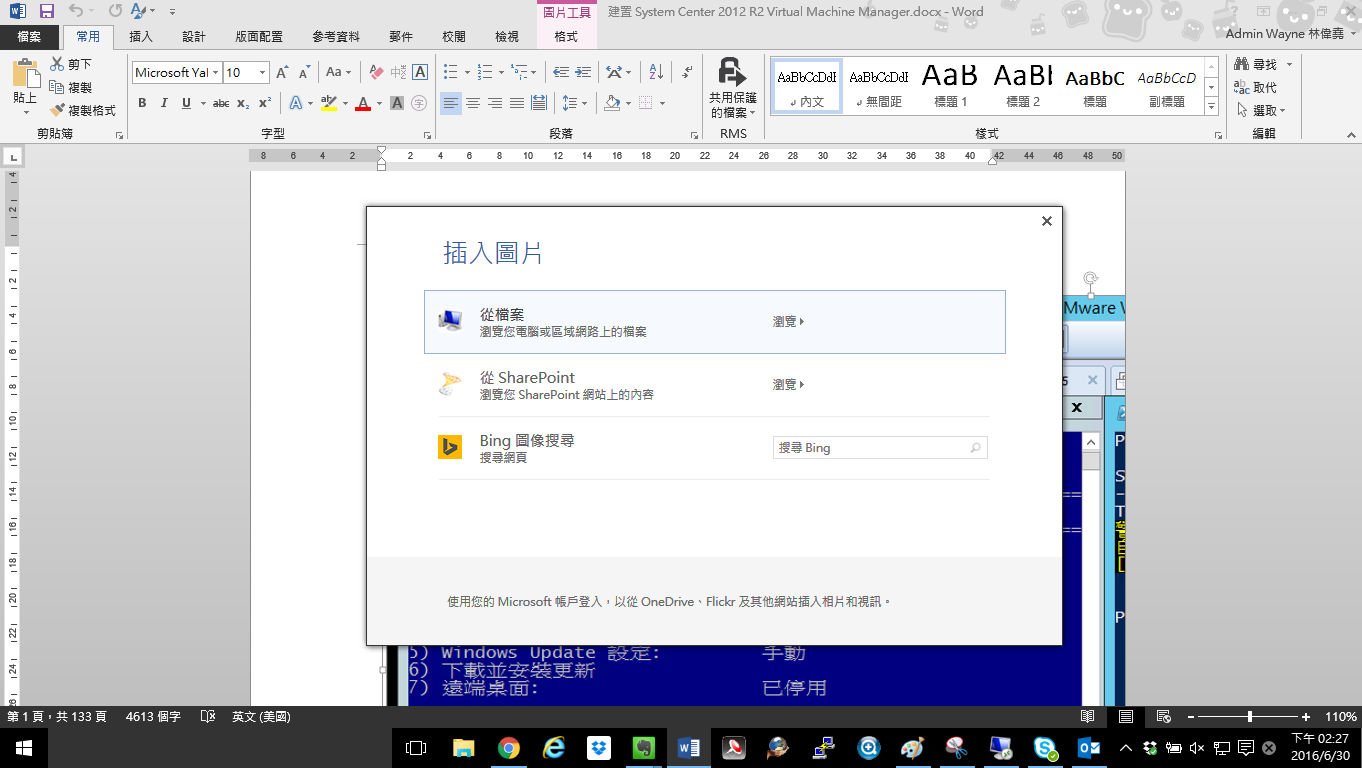The height and width of the screenshot is (768, 1362).
Task: Toggle align left paragraph alignment
Action: (451, 103)
